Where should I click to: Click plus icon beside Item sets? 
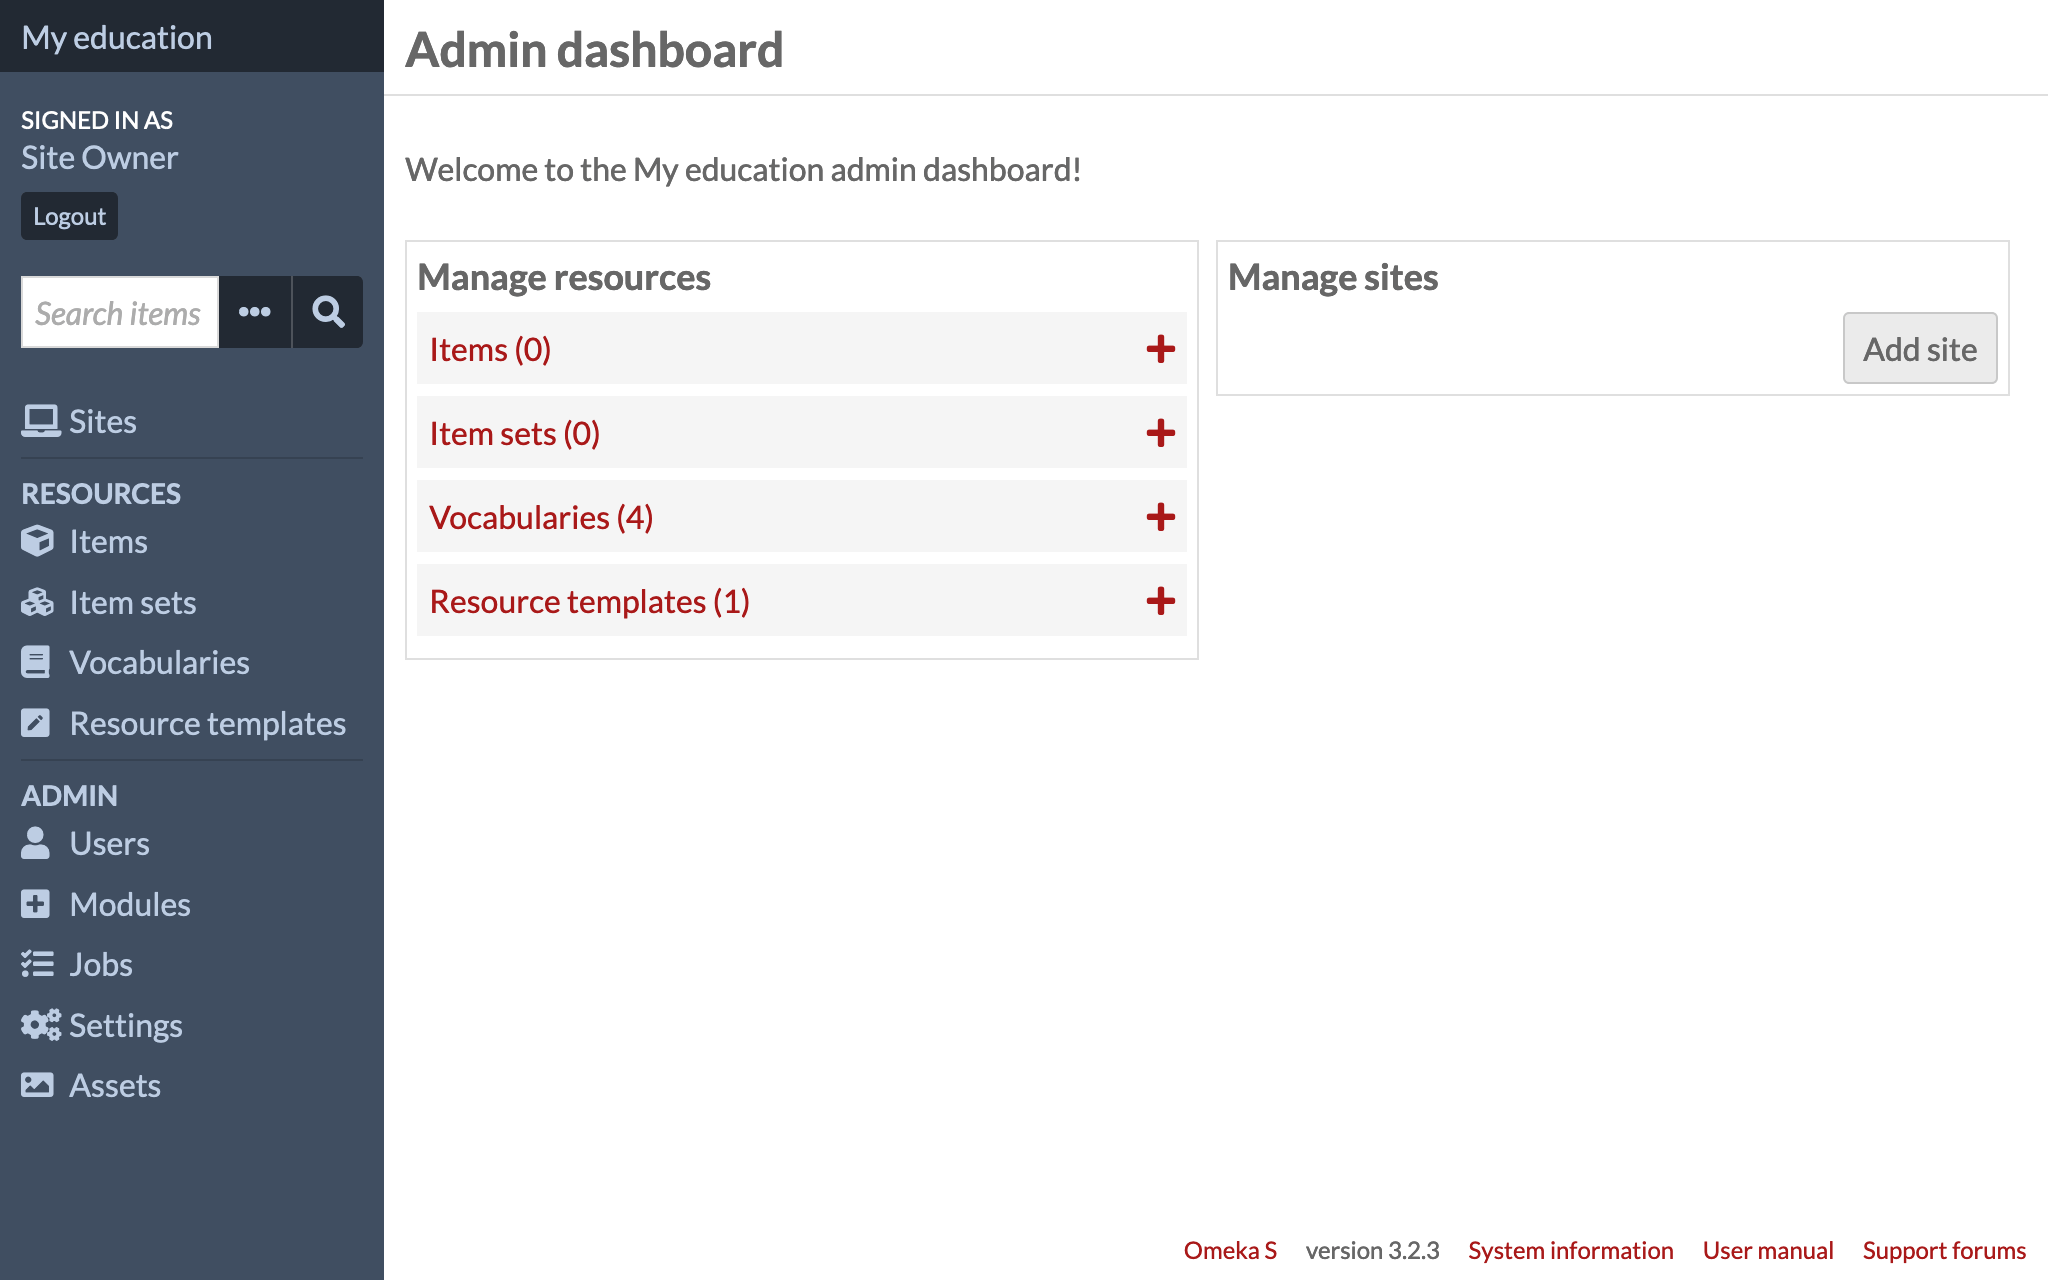tap(1160, 433)
